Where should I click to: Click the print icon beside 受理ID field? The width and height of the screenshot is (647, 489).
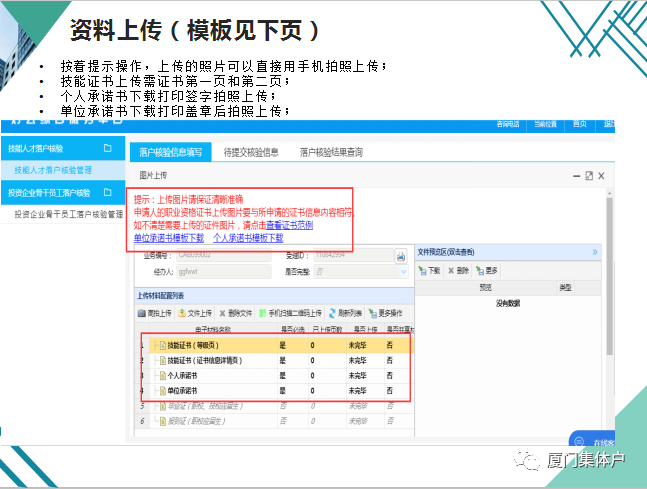400,256
